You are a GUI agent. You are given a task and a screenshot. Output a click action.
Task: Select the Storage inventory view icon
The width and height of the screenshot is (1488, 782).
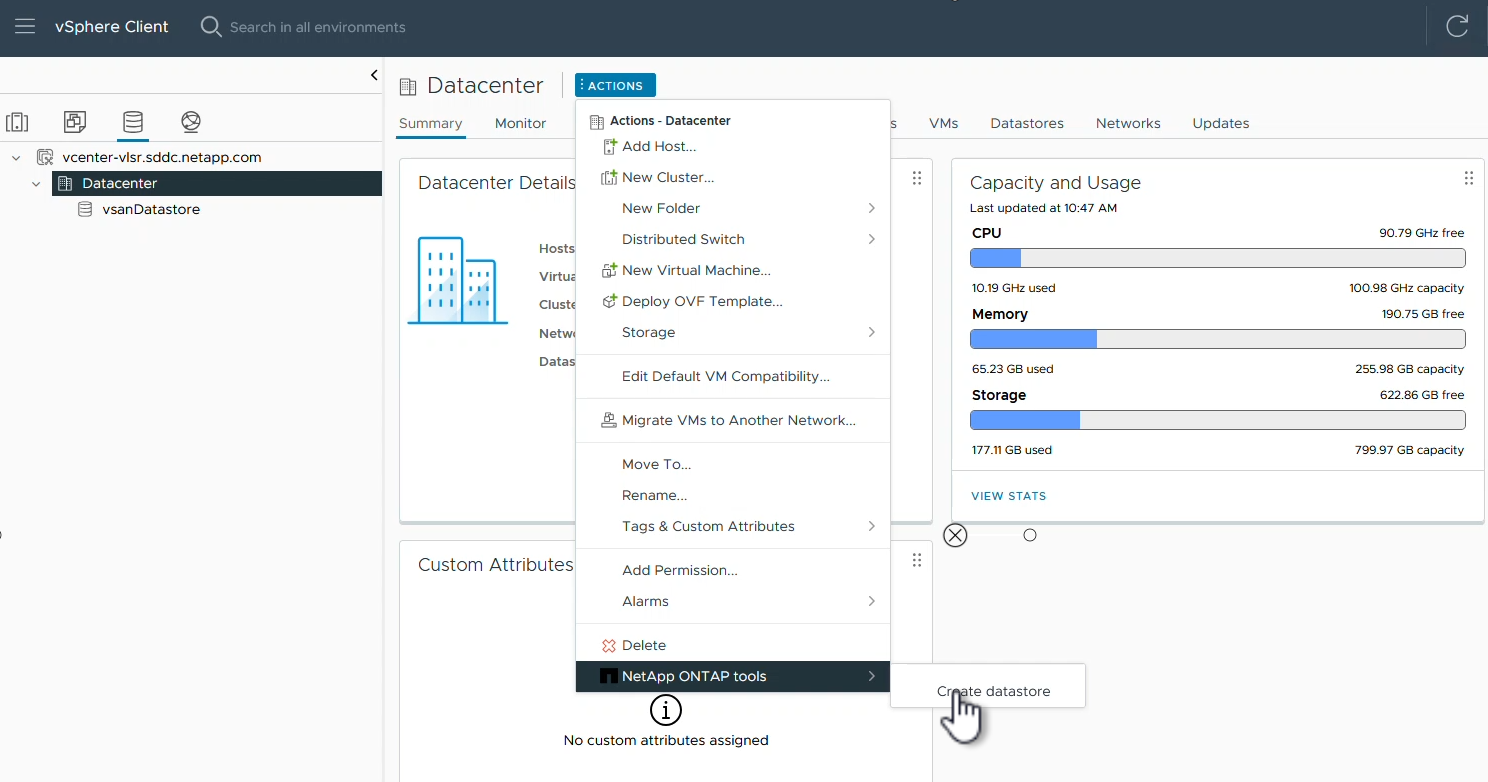132,122
